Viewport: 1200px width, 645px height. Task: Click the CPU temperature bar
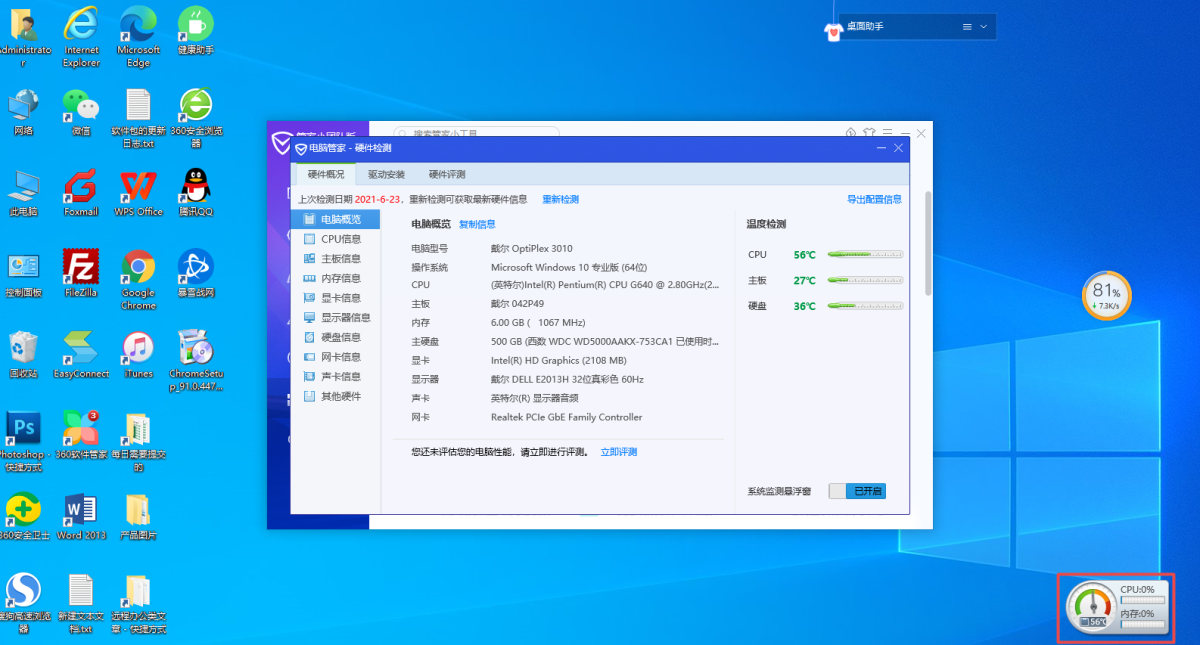point(866,255)
